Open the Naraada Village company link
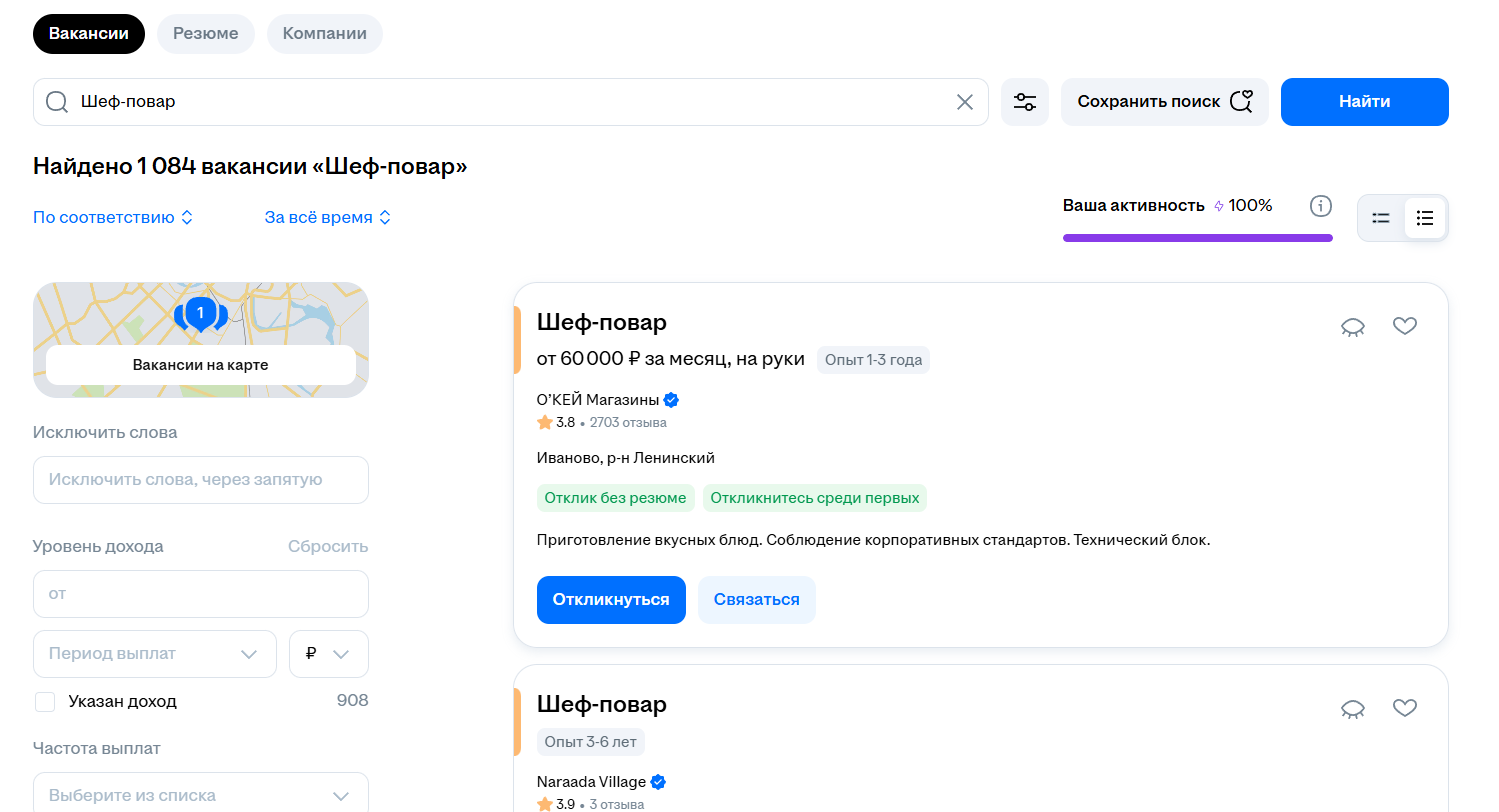 click(591, 782)
